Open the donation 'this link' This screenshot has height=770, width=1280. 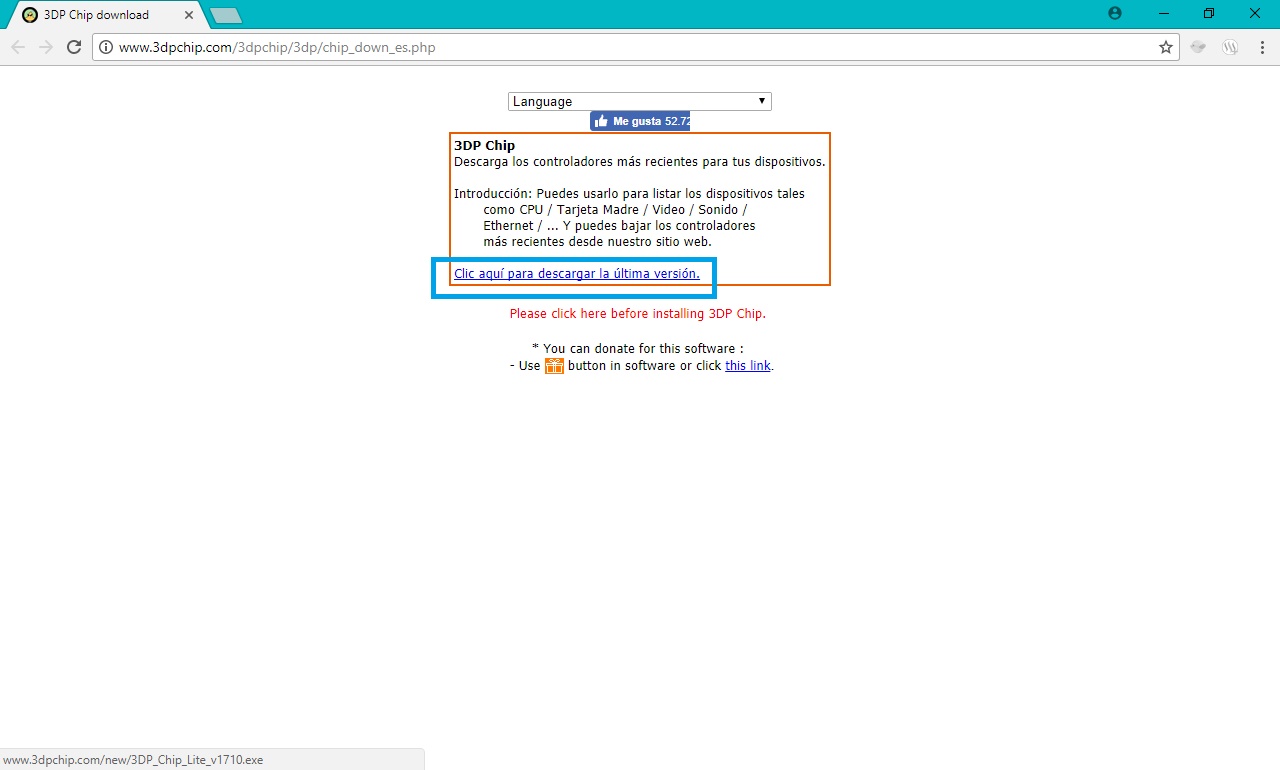point(748,365)
